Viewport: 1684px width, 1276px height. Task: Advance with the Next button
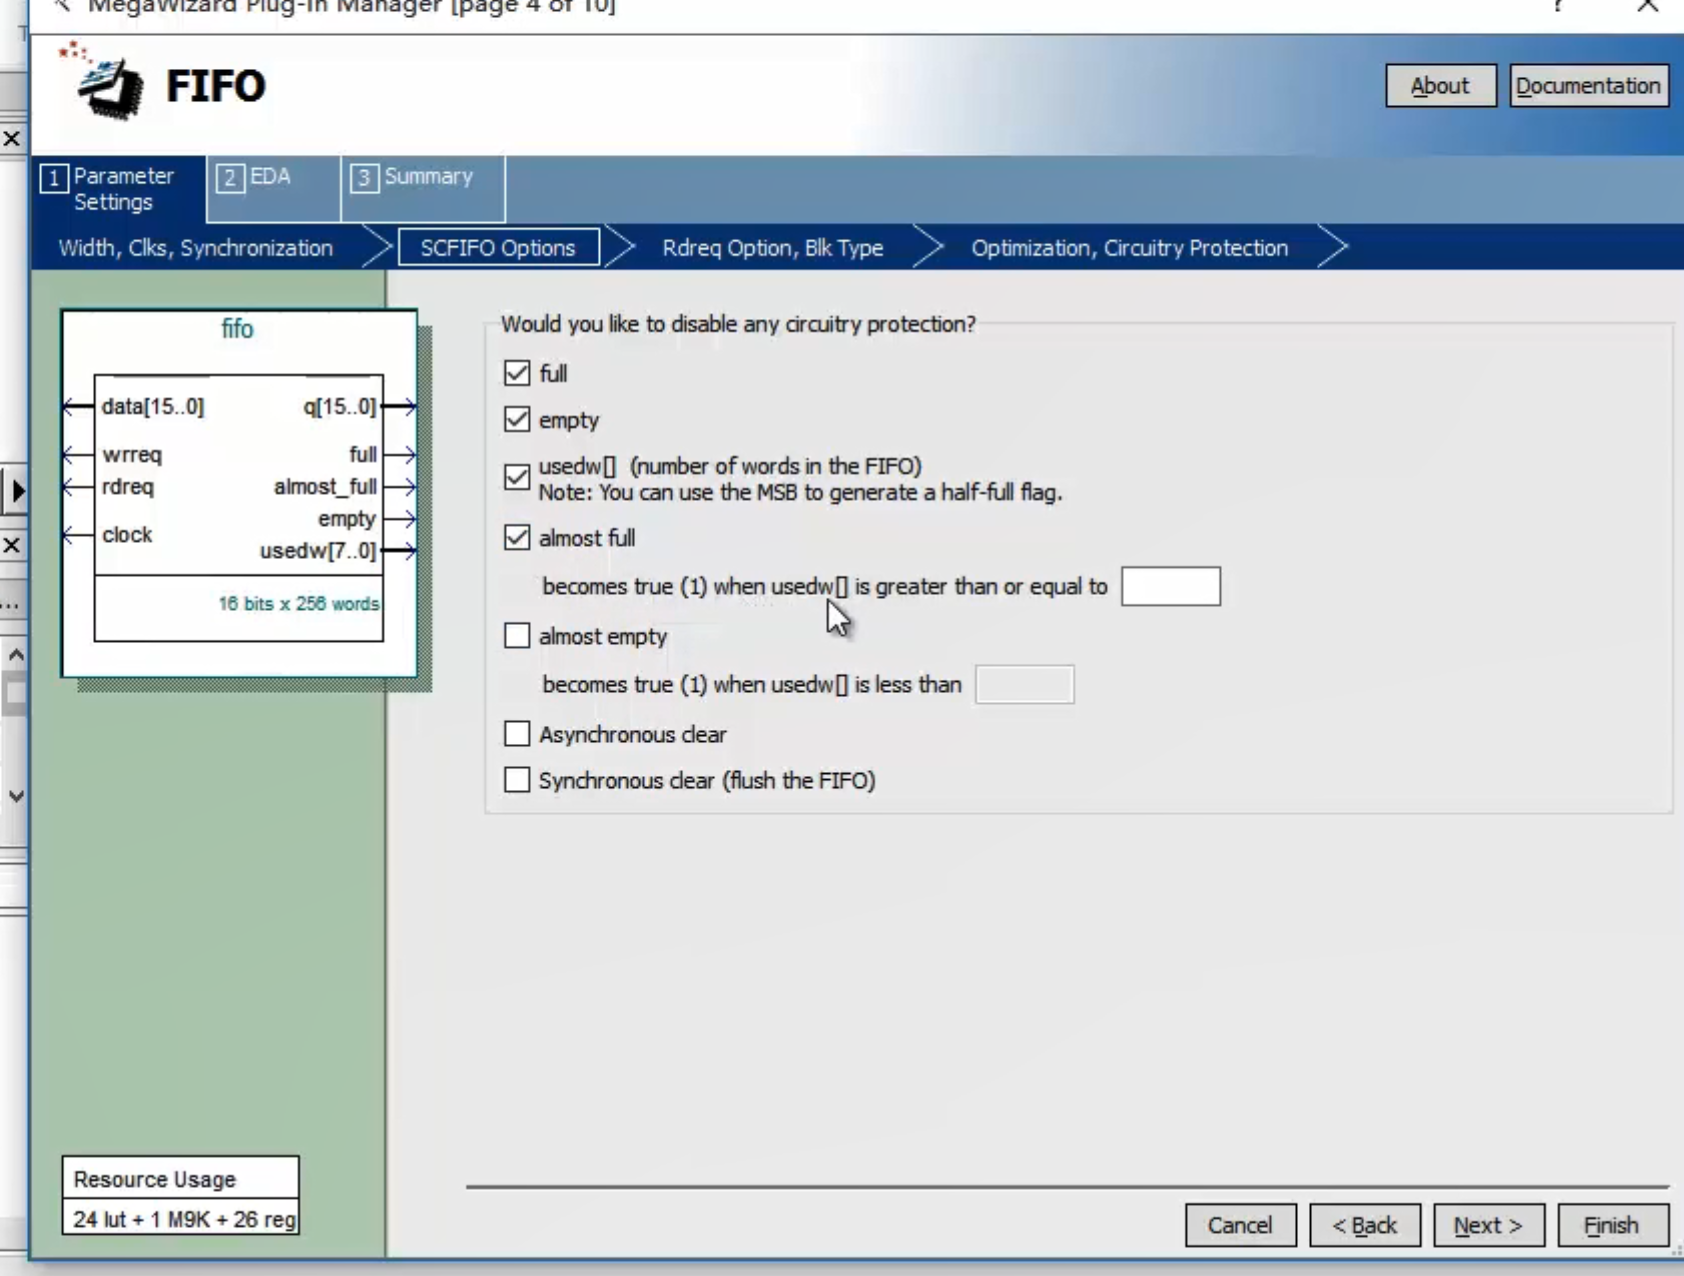pos(1488,1225)
